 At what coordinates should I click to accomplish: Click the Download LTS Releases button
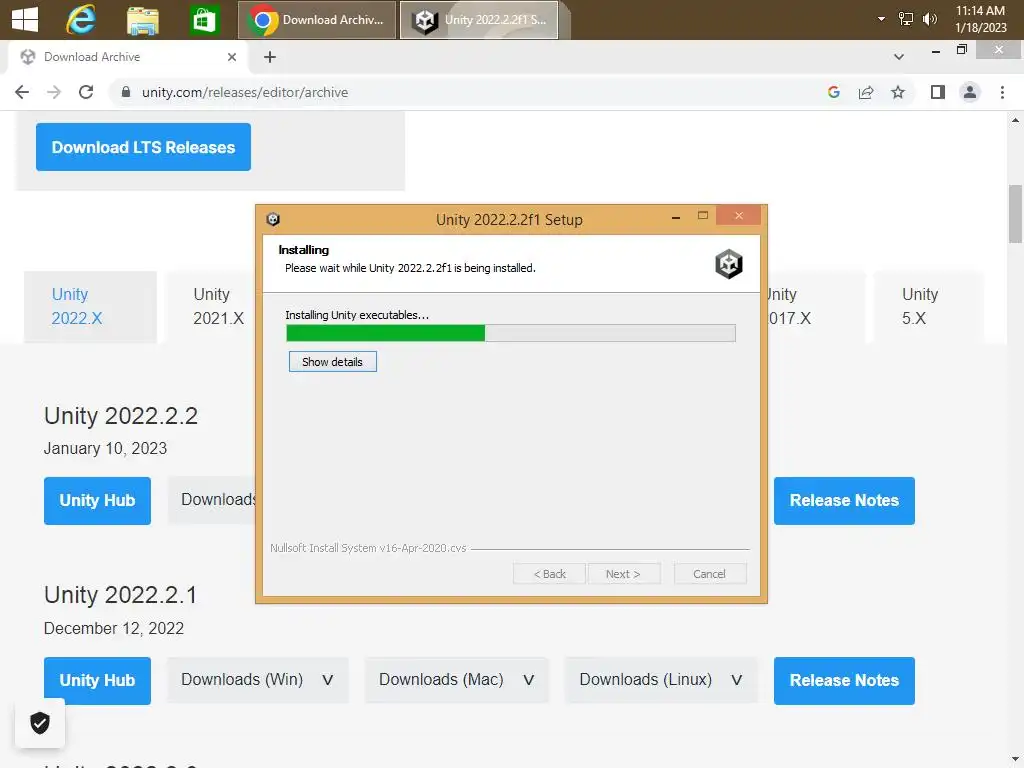[143, 147]
